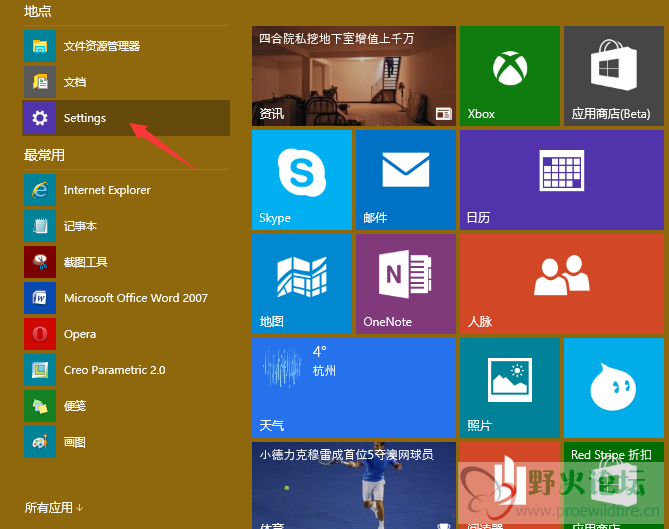Screen dimensions: 669x529
Task: Open the OneNote tile
Action: 406,284
